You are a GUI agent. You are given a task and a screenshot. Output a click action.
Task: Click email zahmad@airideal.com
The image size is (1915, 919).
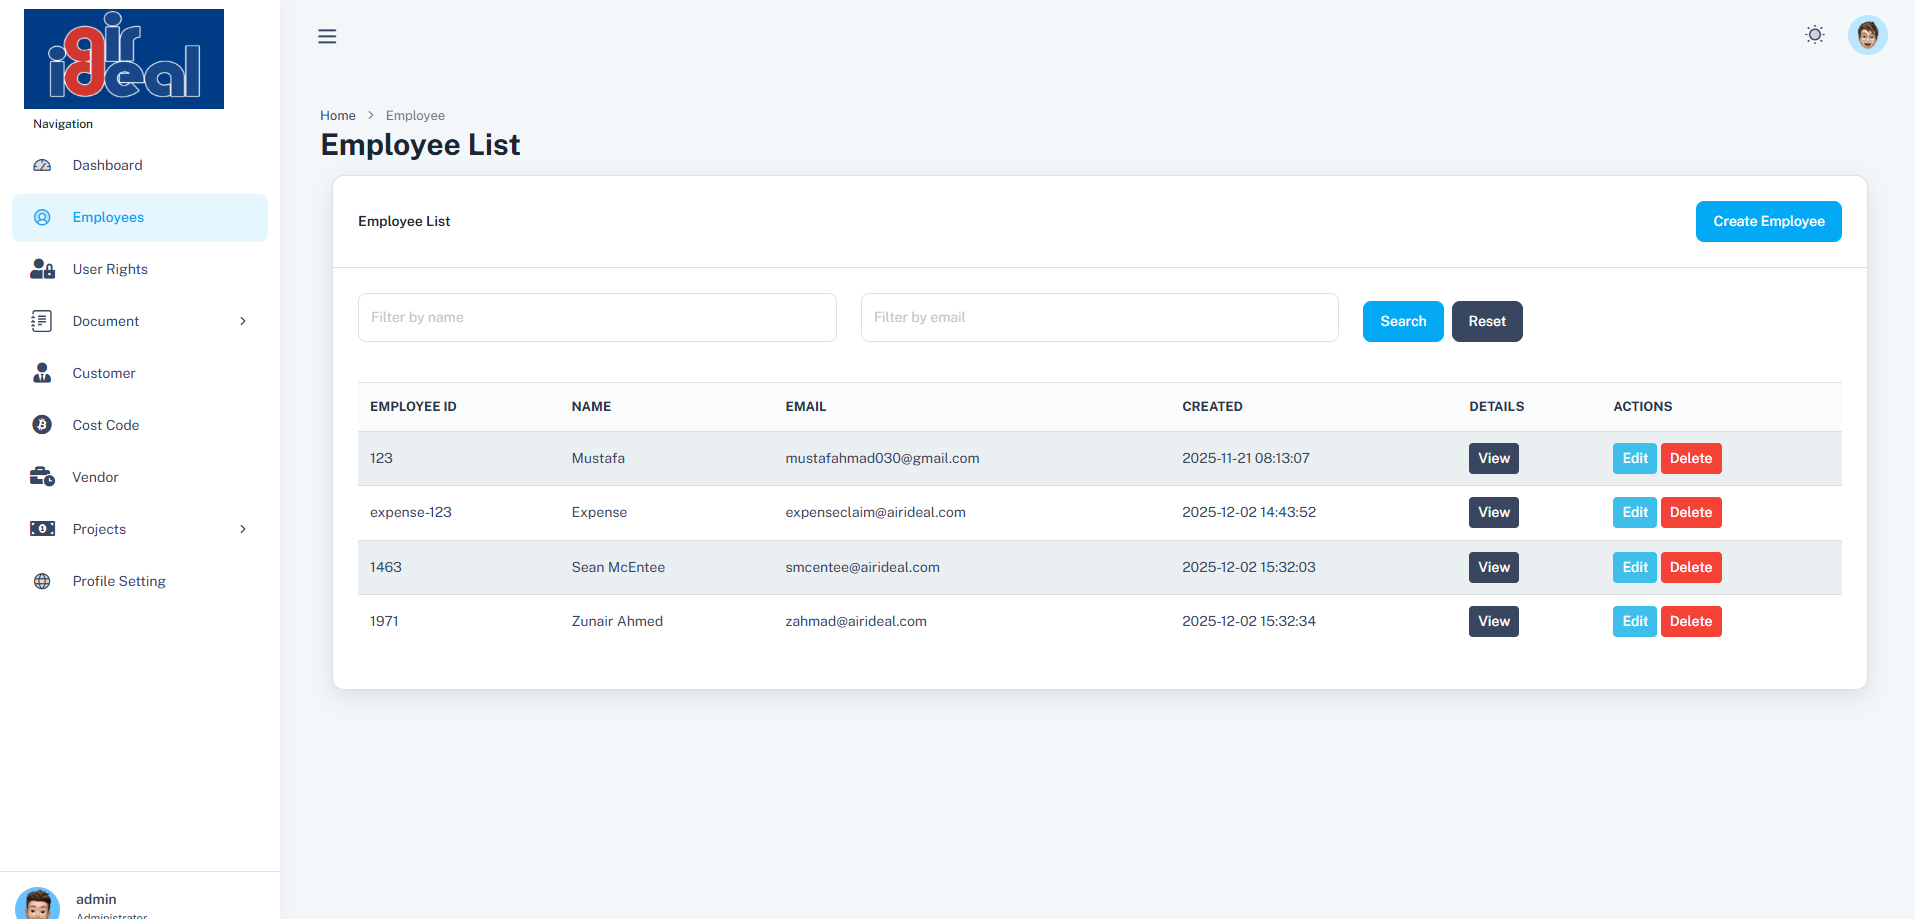click(x=856, y=621)
